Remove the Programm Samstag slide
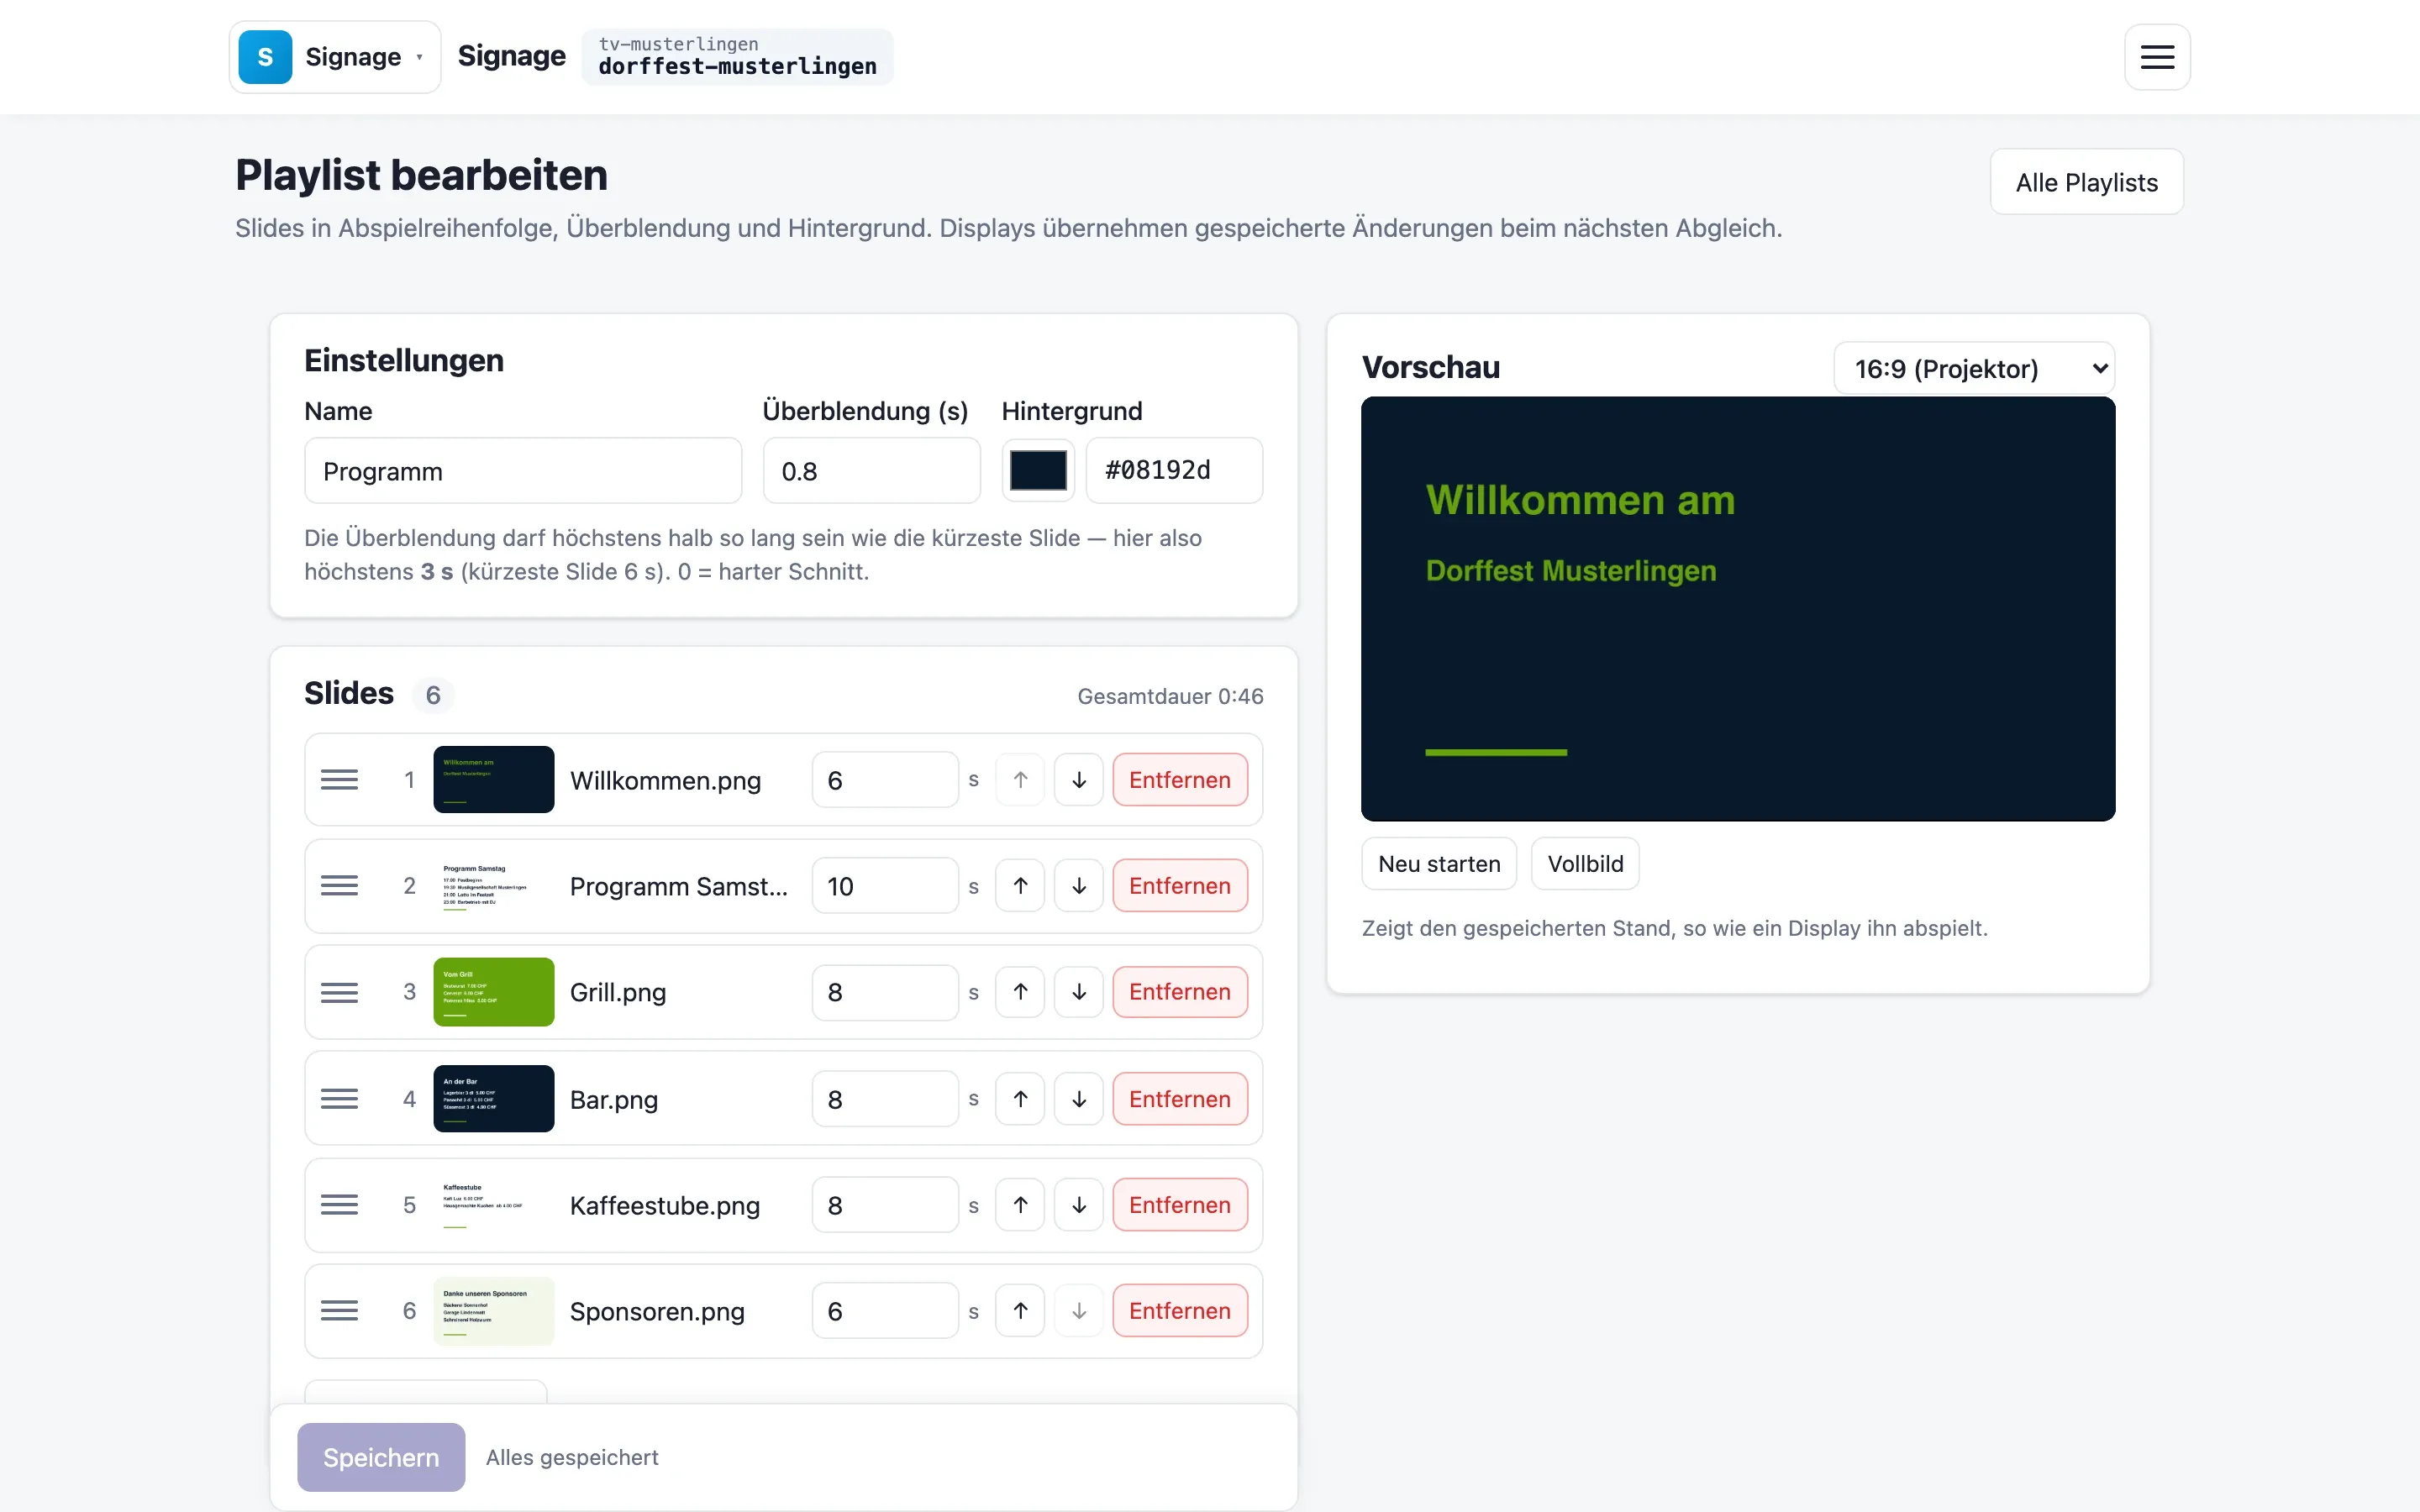2420x1512 pixels. click(x=1180, y=886)
